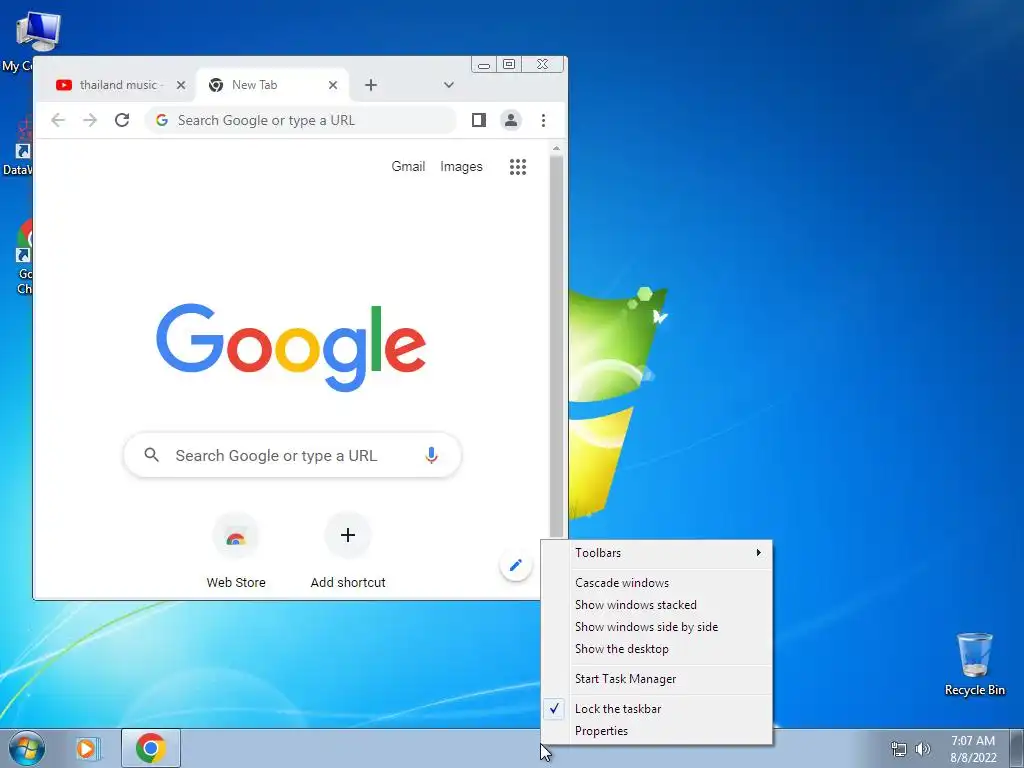The width and height of the screenshot is (1024, 768).
Task: Choose Cascade windows
Action: 657,583
